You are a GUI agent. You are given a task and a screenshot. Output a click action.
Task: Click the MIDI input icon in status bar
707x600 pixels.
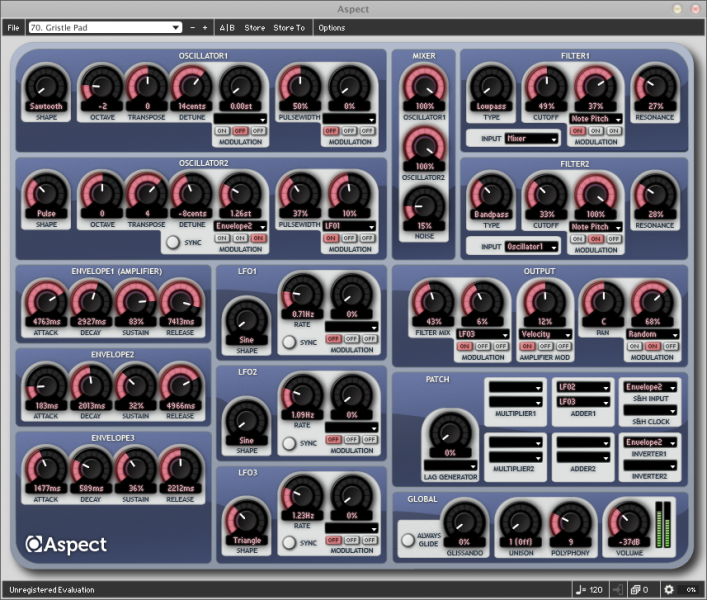click(x=620, y=590)
